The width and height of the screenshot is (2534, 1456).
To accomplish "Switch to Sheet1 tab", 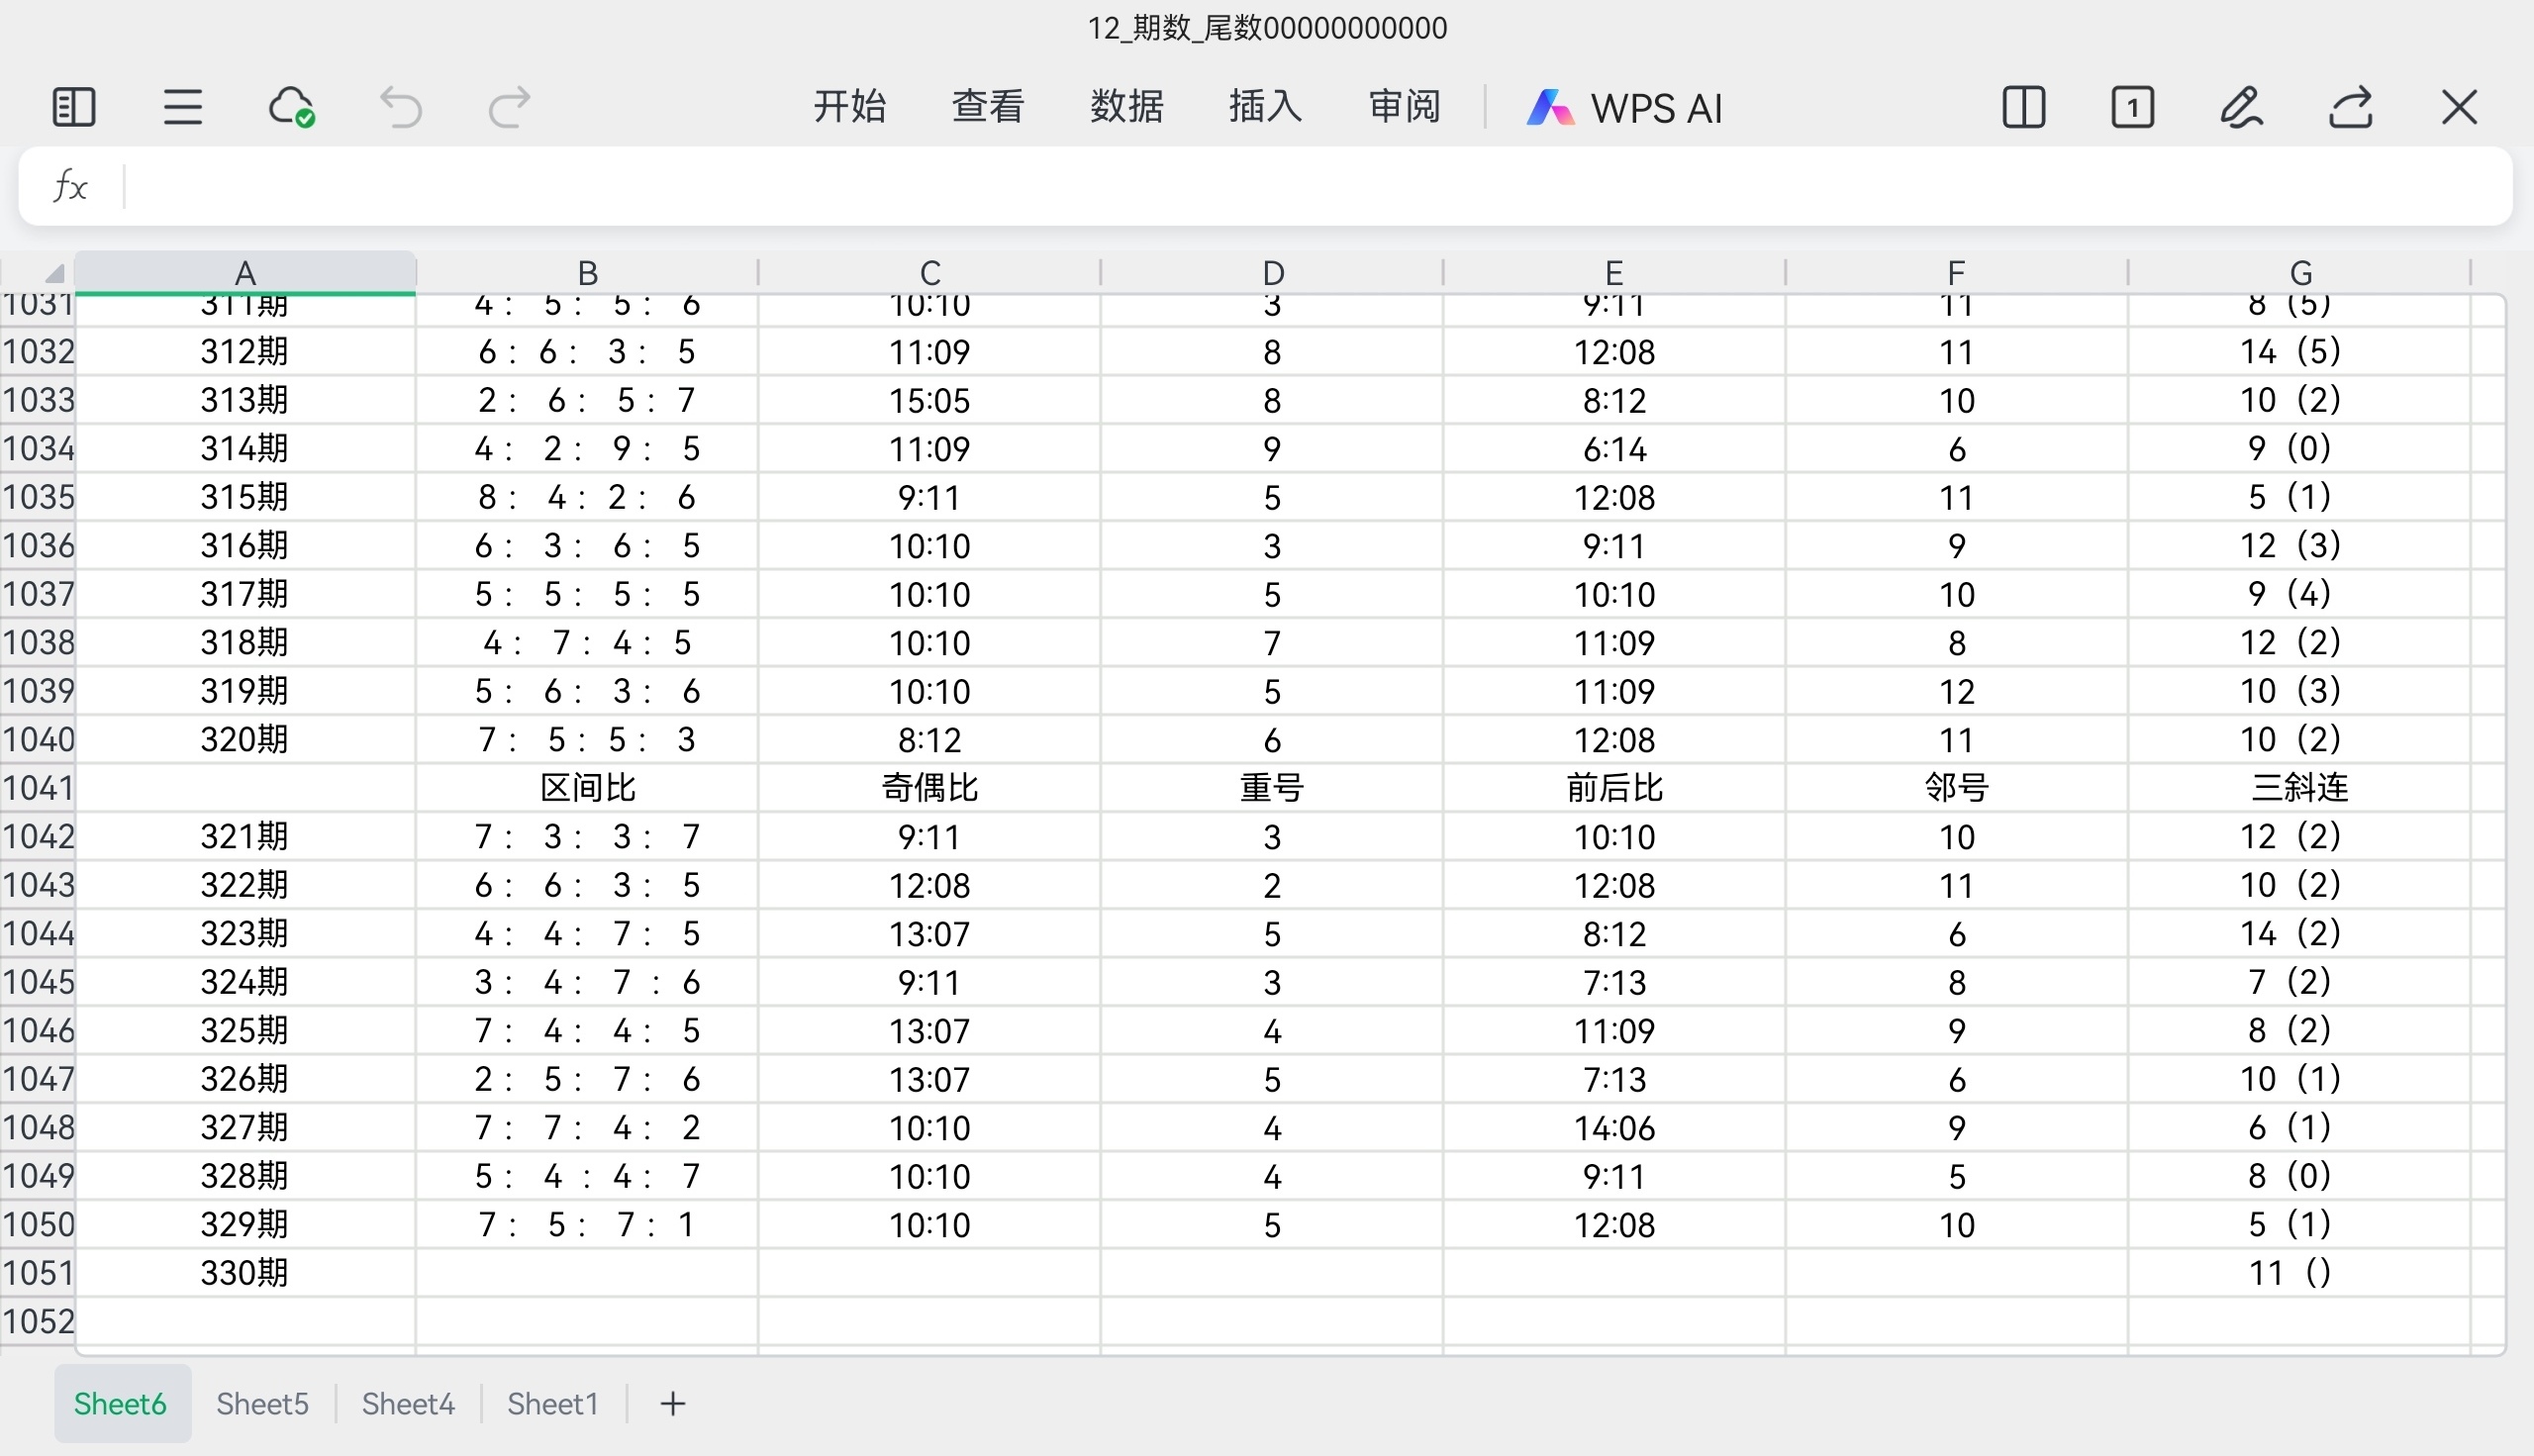I will [552, 1404].
